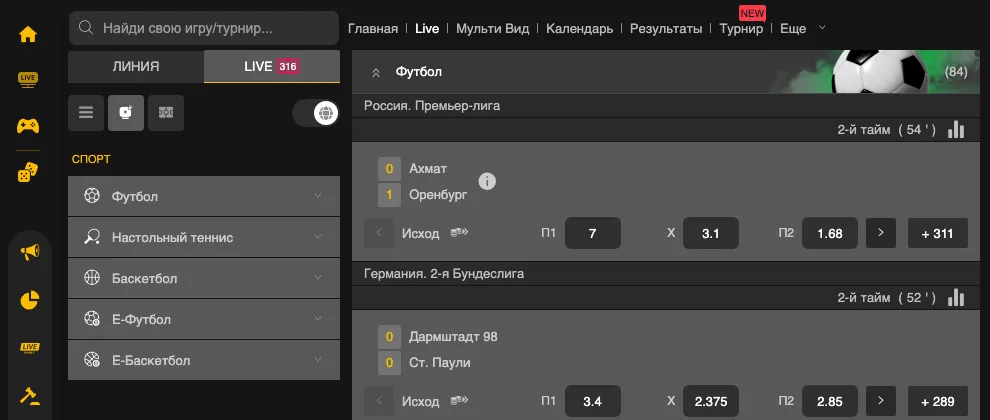Click the search magnifier icon
990x420 pixels.
point(86,28)
